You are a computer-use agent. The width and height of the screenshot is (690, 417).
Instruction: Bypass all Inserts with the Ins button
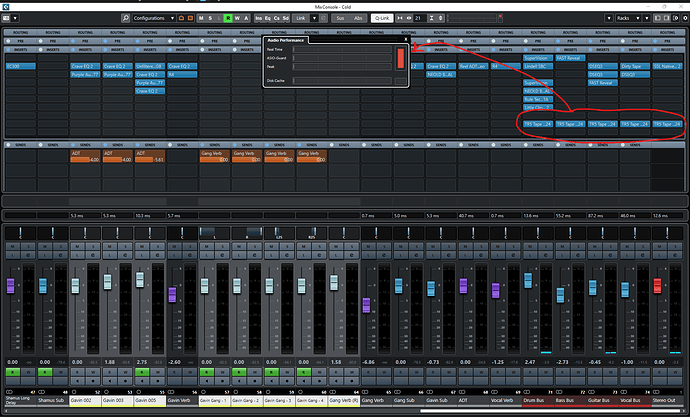[x=258, y=18]
